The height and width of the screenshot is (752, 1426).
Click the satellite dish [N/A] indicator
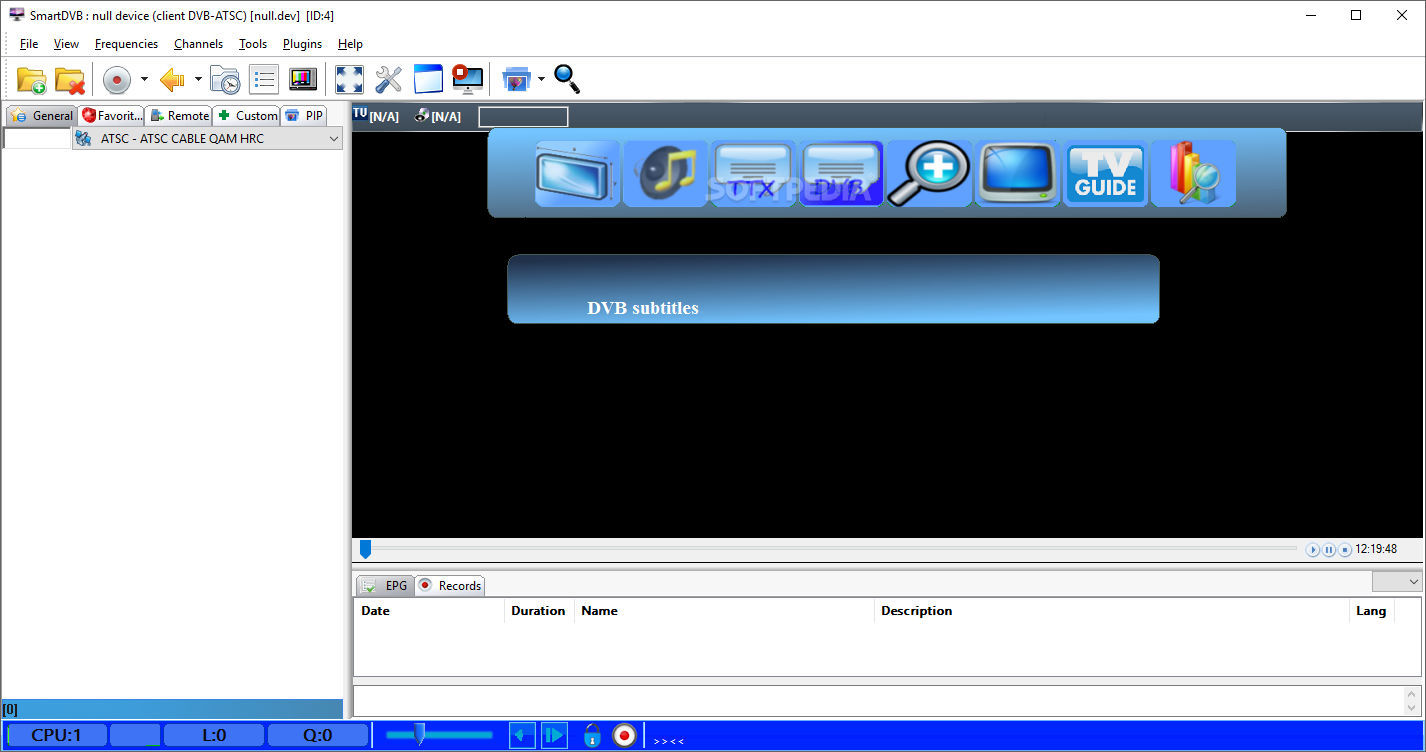point(438,116)
